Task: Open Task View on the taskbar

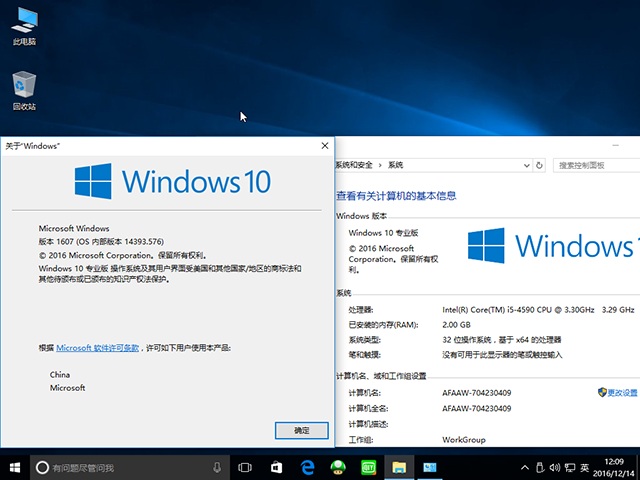Action: point(245,467)
